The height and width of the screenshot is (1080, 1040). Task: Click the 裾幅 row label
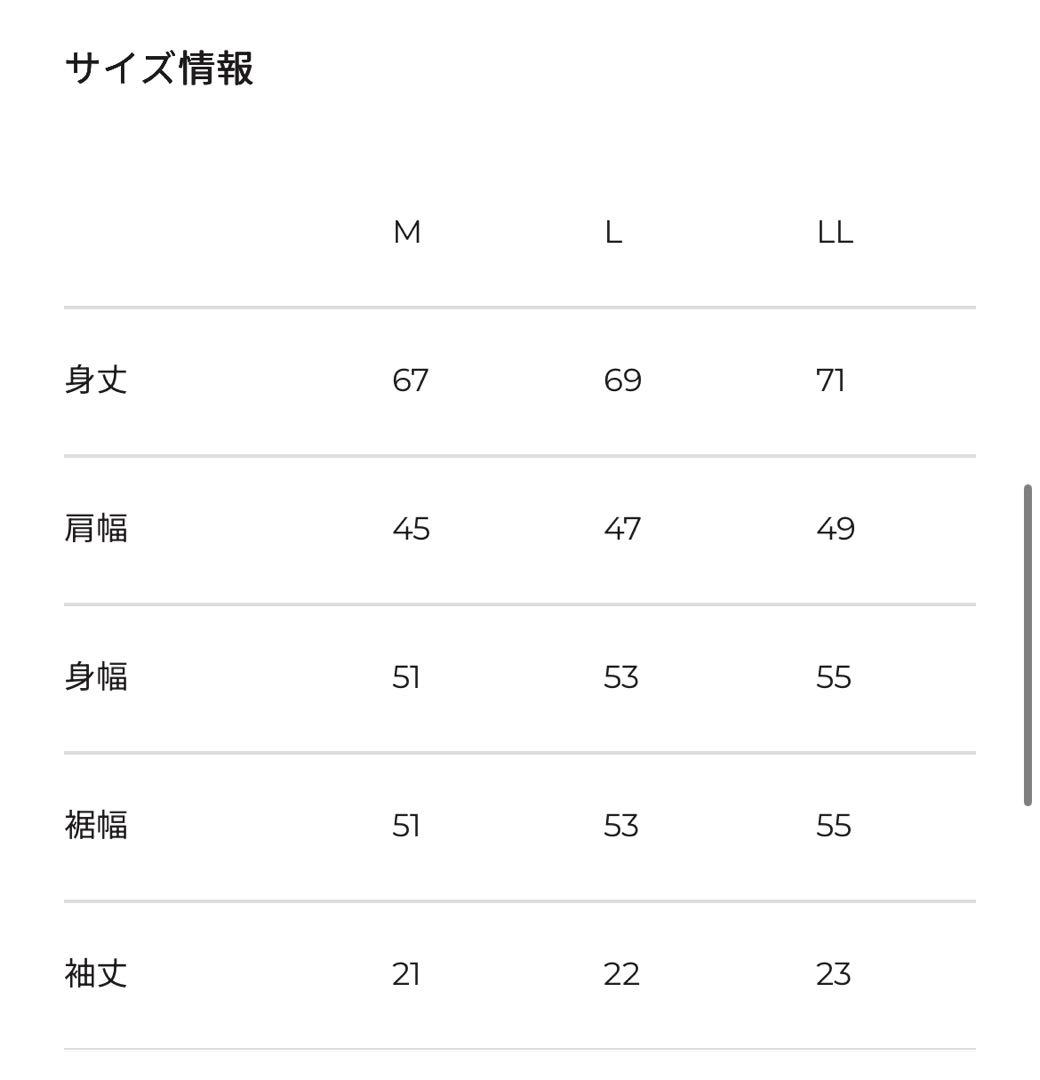(96, 825)
